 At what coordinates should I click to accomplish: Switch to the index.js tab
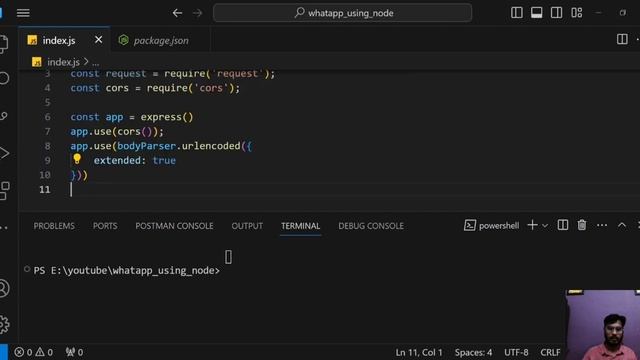[59, 40]
